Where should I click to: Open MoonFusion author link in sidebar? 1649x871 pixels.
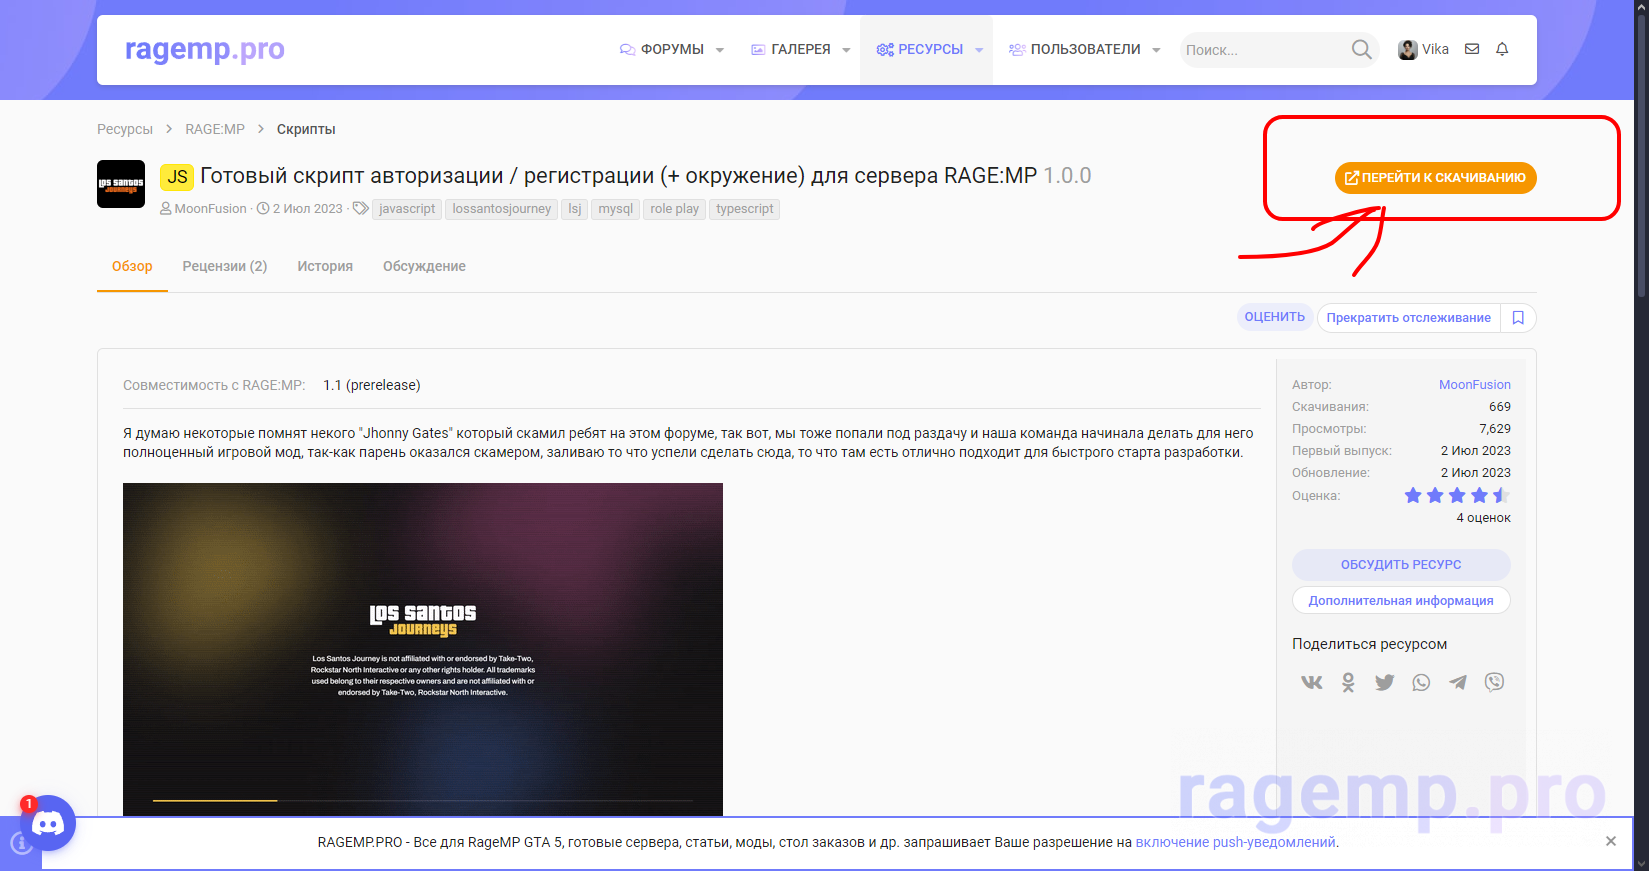pos(1474,385)
